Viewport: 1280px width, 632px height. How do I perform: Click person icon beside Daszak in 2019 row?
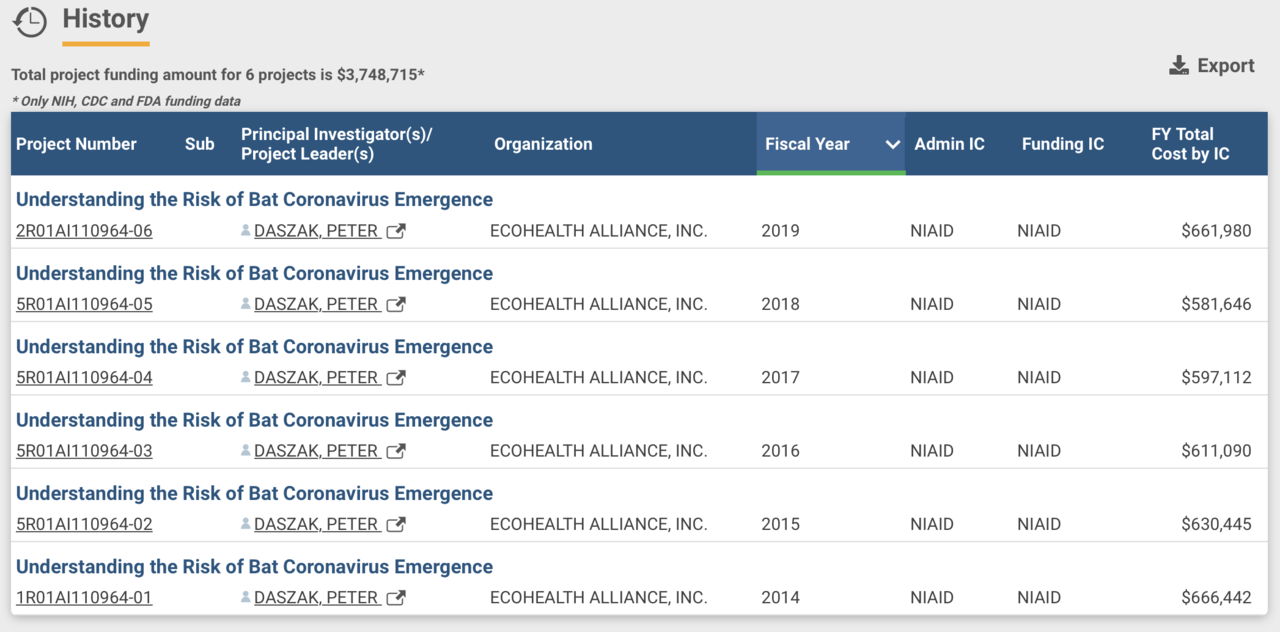246,231
